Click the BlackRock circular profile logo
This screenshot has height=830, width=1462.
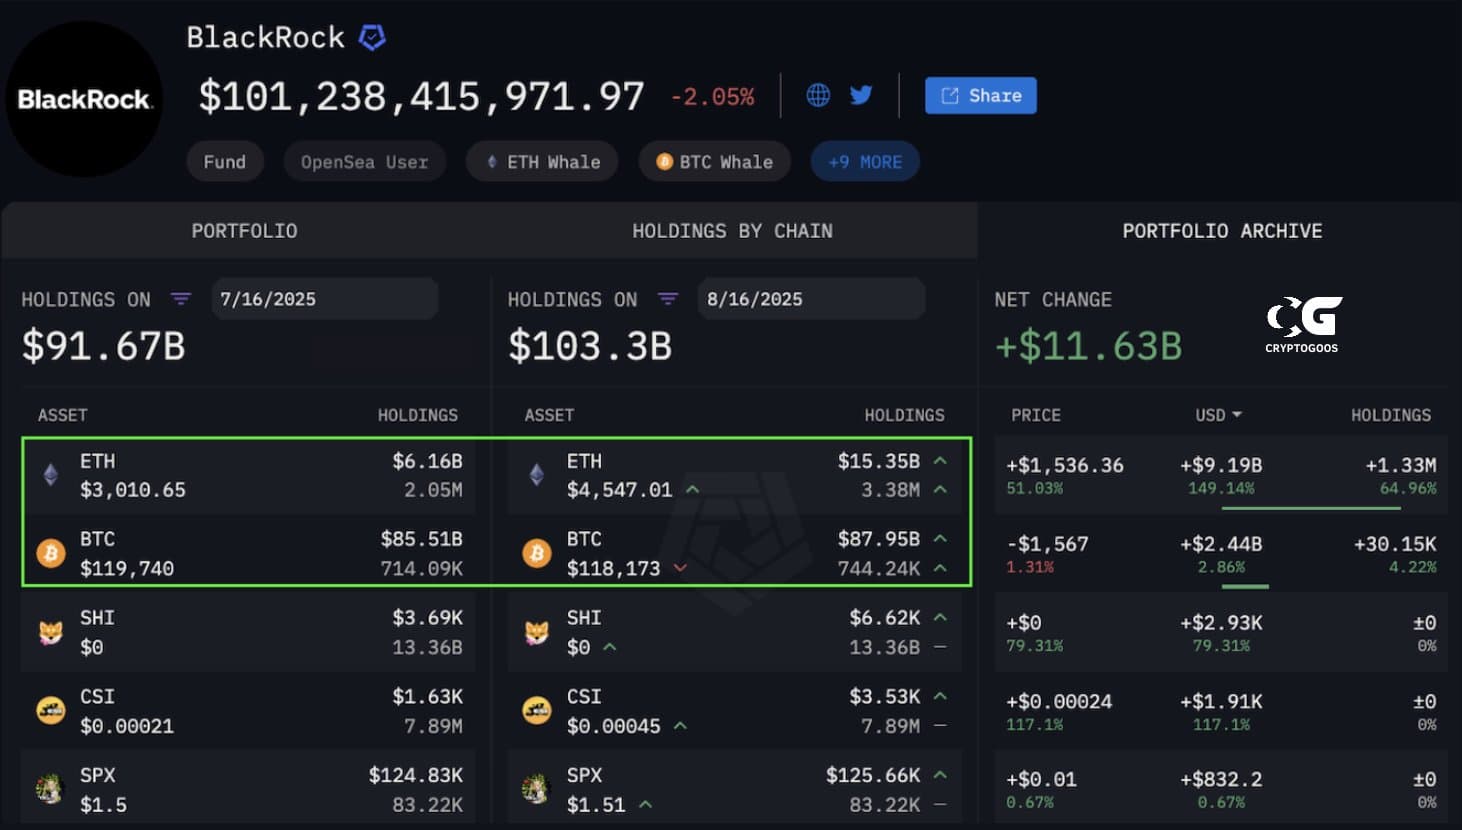click(84, 97)
